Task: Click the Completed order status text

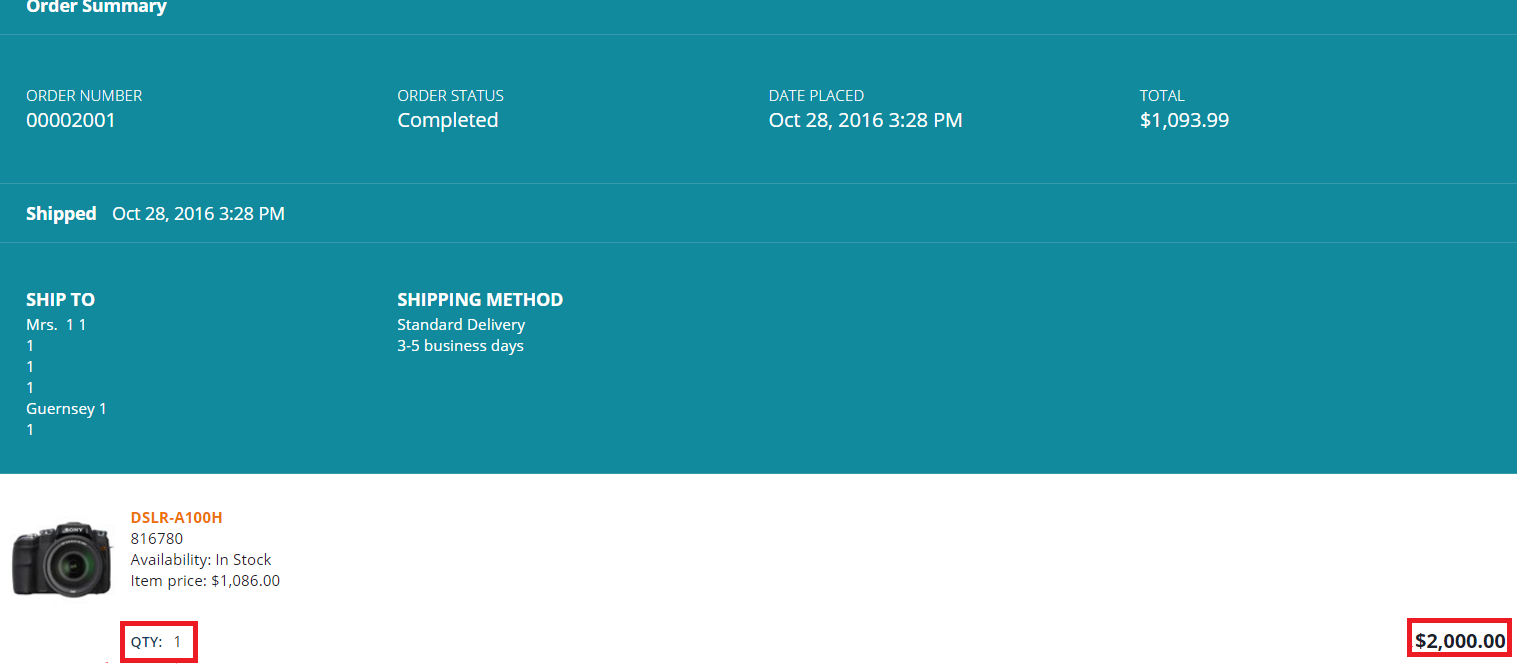Action: (x=447, y=120)
